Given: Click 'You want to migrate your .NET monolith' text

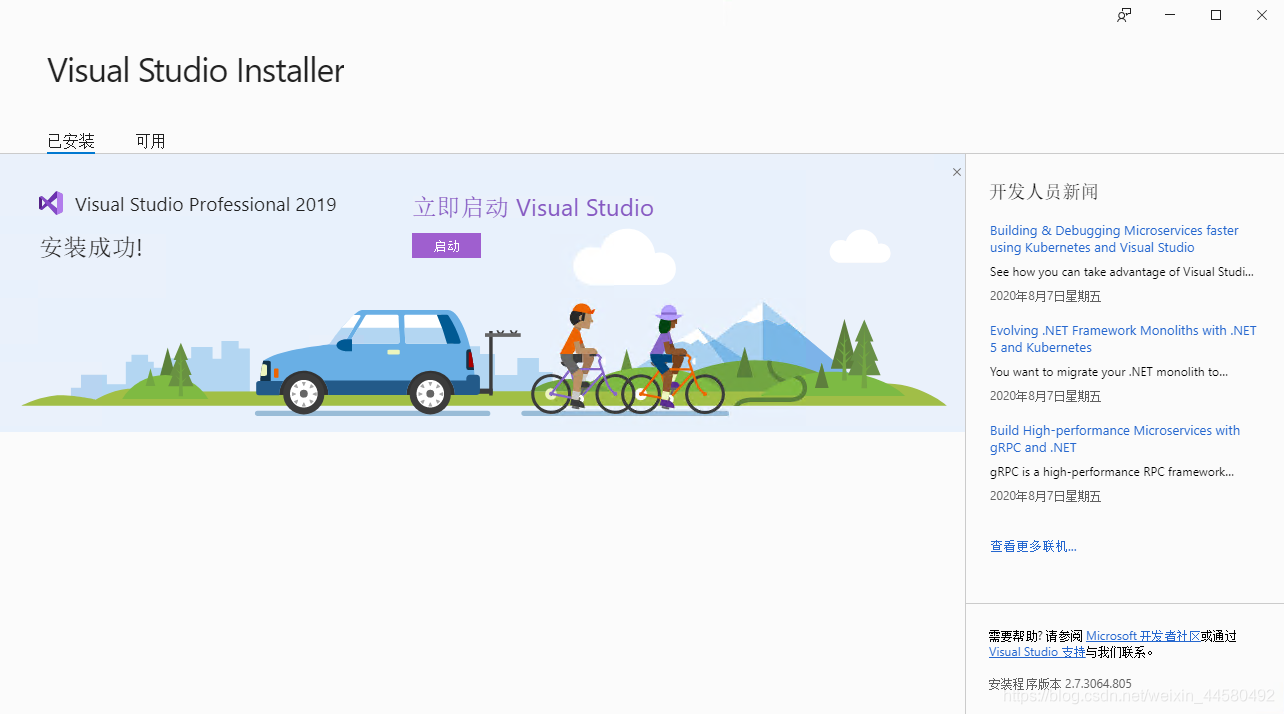Looking at the screenshot, I should 1109,372.
